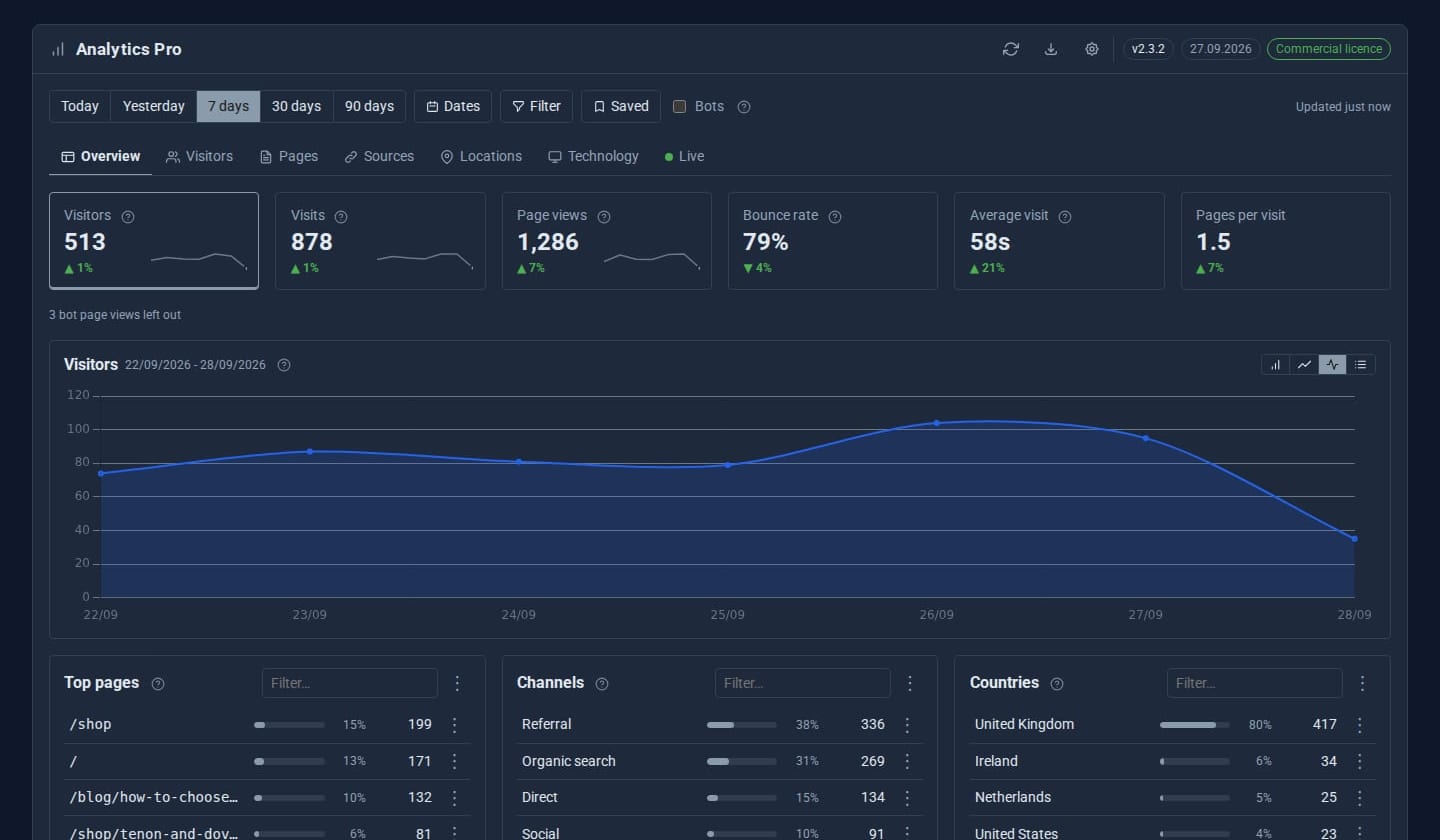Open options for /blog/how-to-choose row
Screen dimensions: 1440x840
[x=455, y=797]
